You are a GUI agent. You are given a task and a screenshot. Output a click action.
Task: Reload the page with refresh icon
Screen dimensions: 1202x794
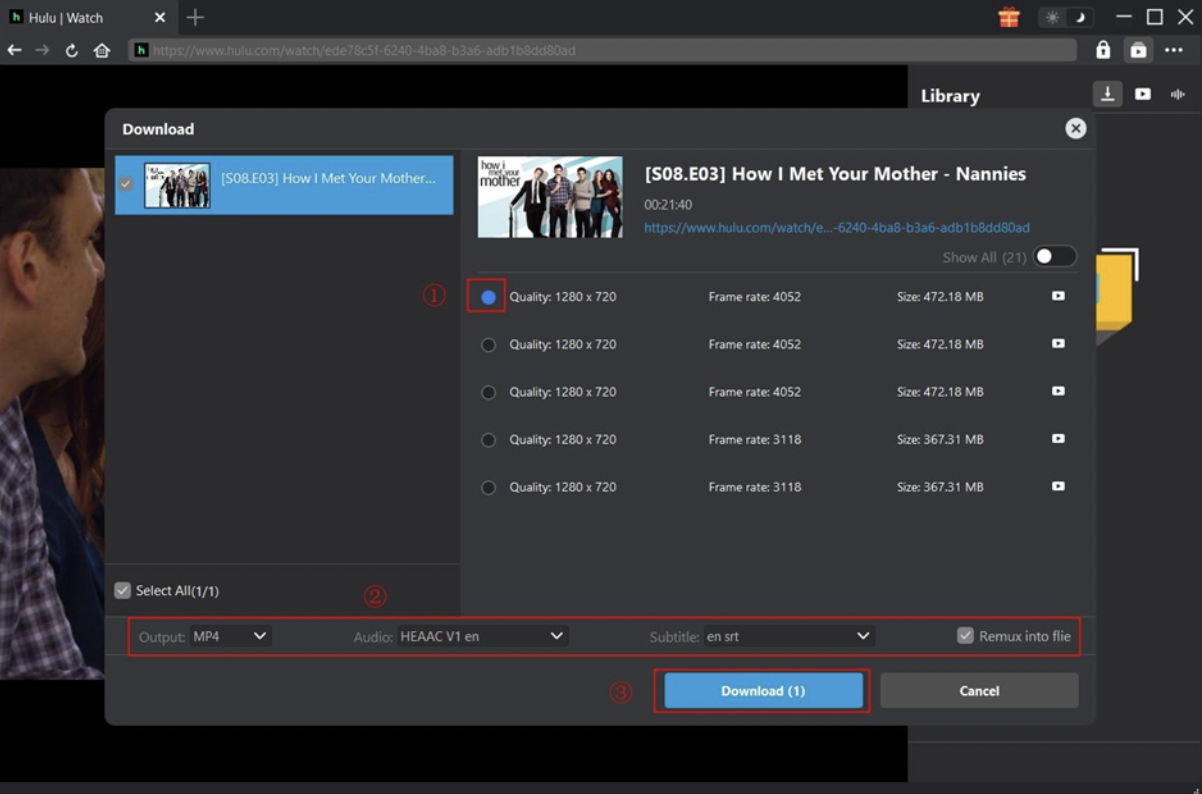(x=72, y=50)
